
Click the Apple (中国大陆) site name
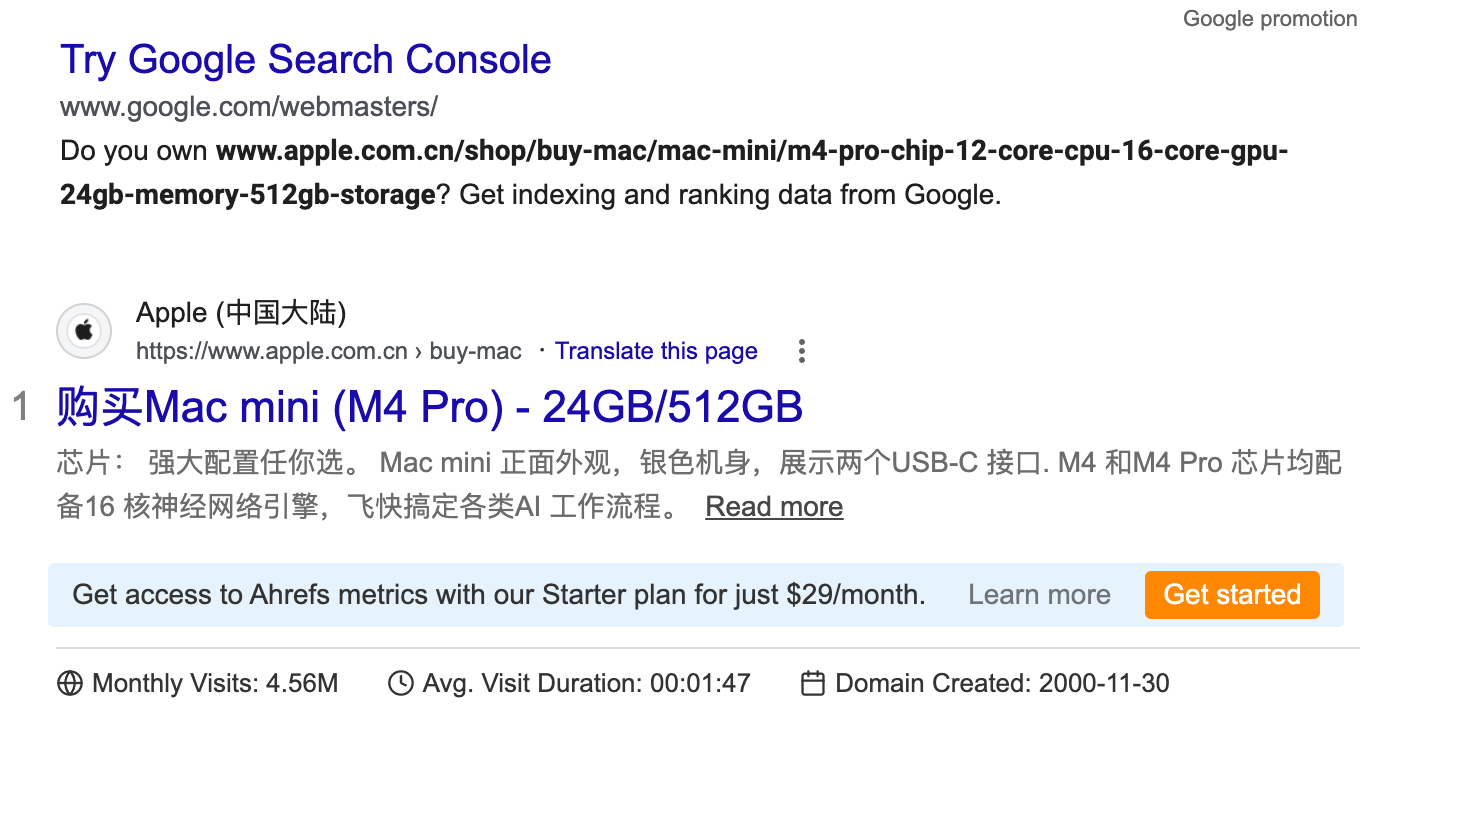241,313
